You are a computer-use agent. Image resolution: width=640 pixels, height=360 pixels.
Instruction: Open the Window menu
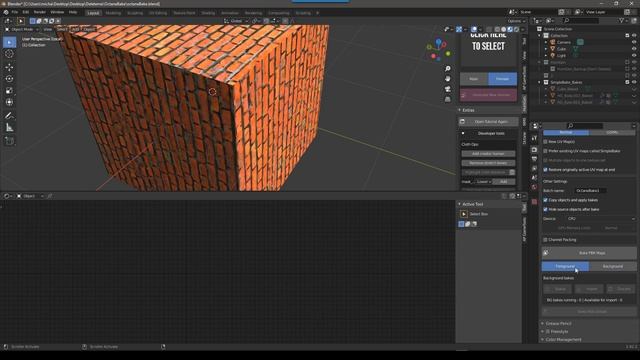click(x=57, y=12)
